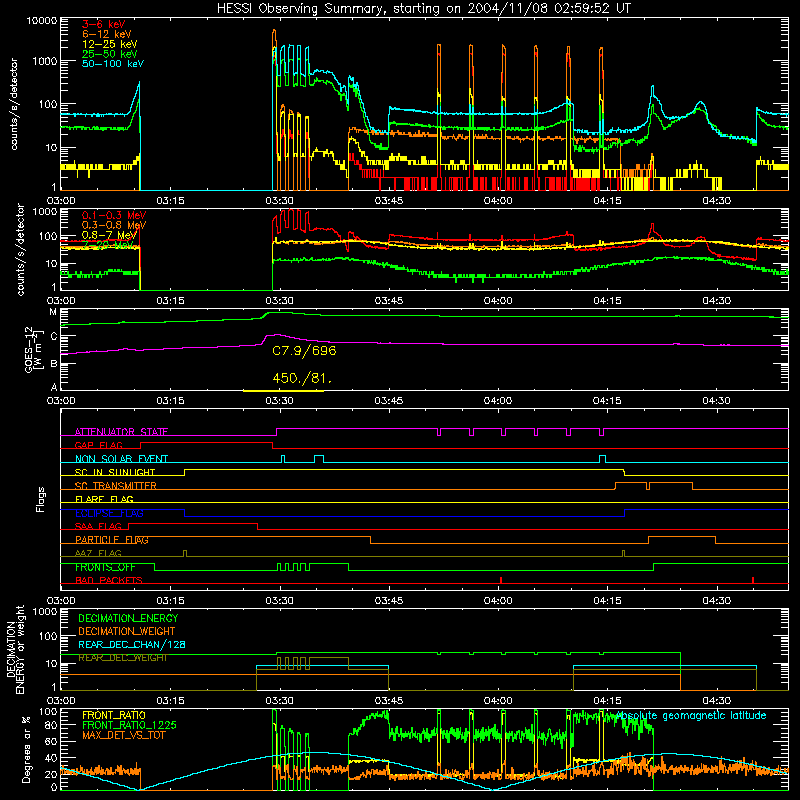This screenshot has height=800, width=800.
Task: Click the Flags axis label
Action: [40, 499]
